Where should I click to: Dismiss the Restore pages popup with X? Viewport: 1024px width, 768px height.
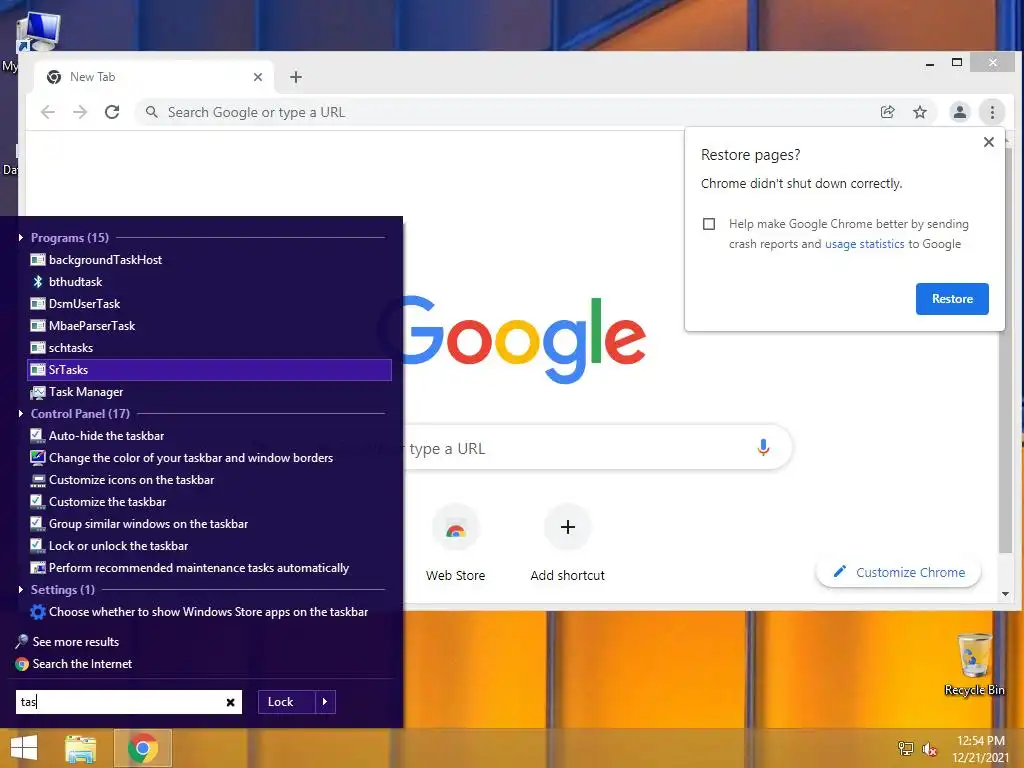pyautogui.click(x=989, y=142)
